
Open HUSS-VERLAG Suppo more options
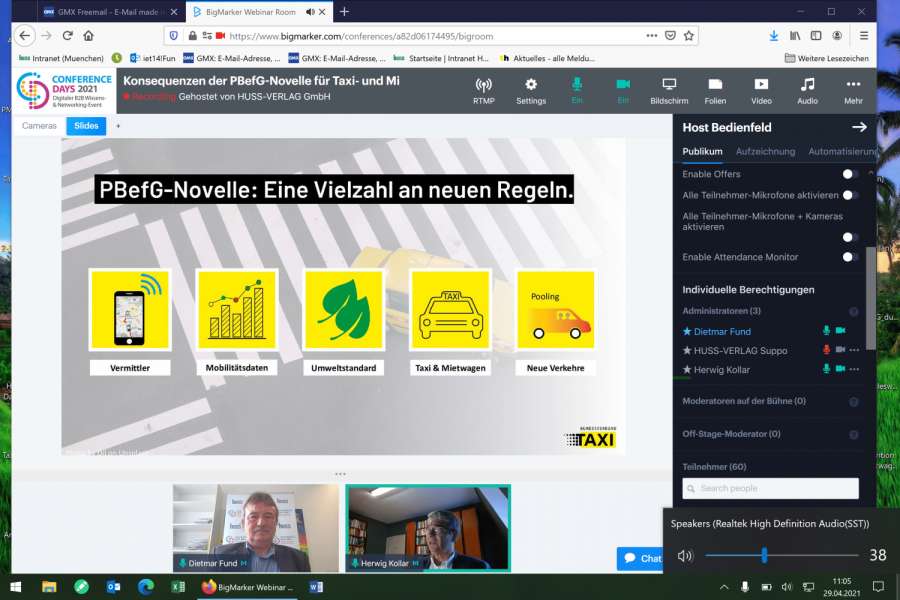pyautogui.click(x=854, y=350)
